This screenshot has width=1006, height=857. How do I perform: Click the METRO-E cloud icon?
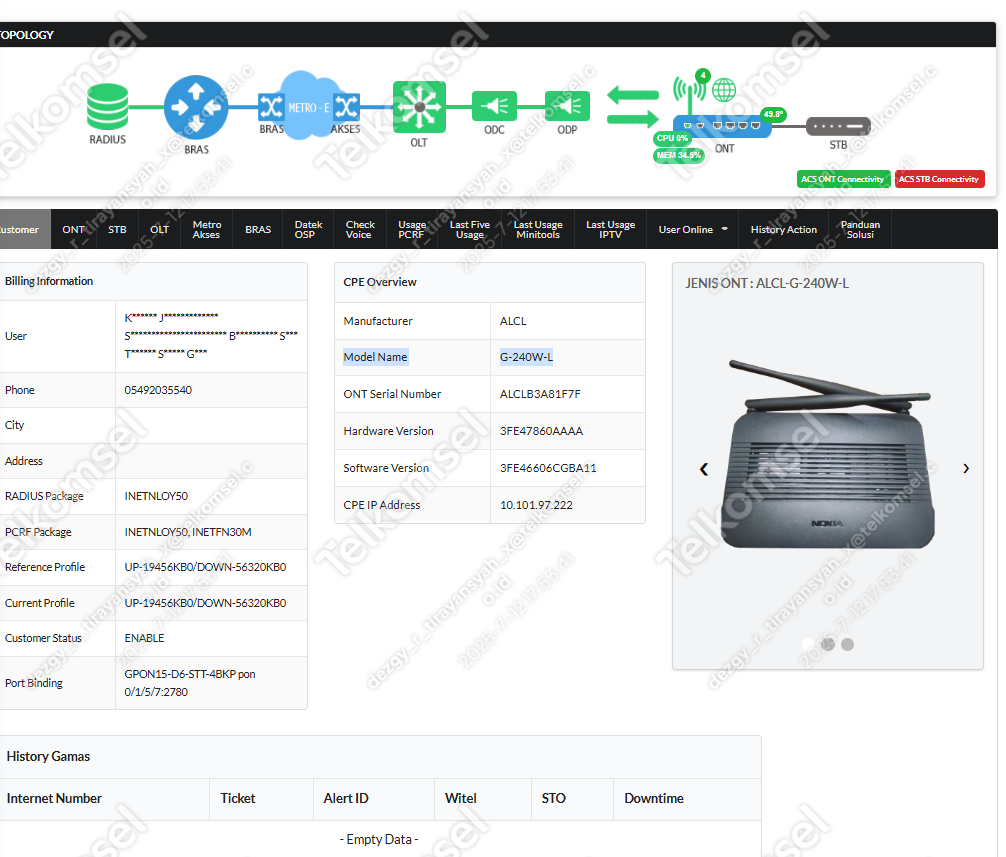(309, 106)
